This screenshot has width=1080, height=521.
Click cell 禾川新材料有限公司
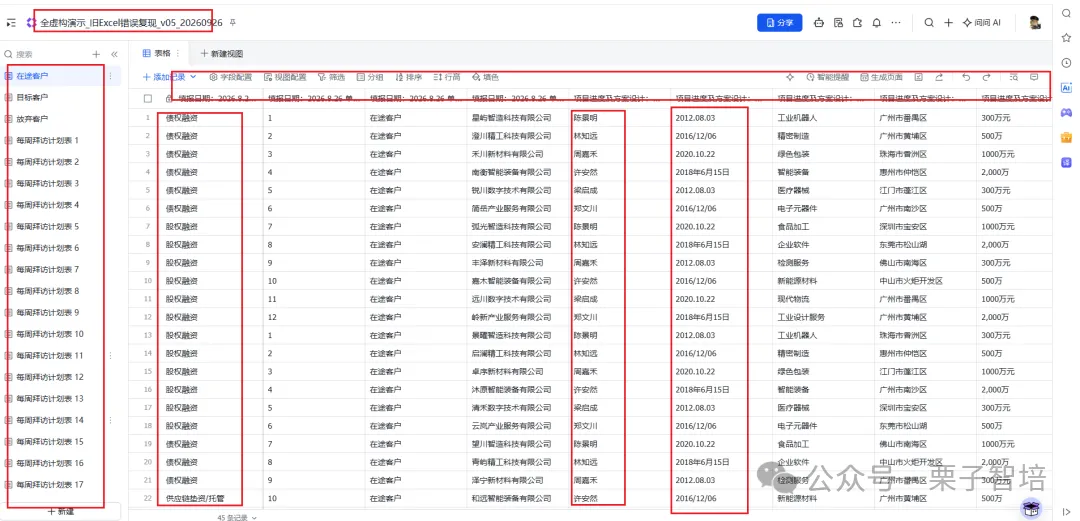(518, 154)
